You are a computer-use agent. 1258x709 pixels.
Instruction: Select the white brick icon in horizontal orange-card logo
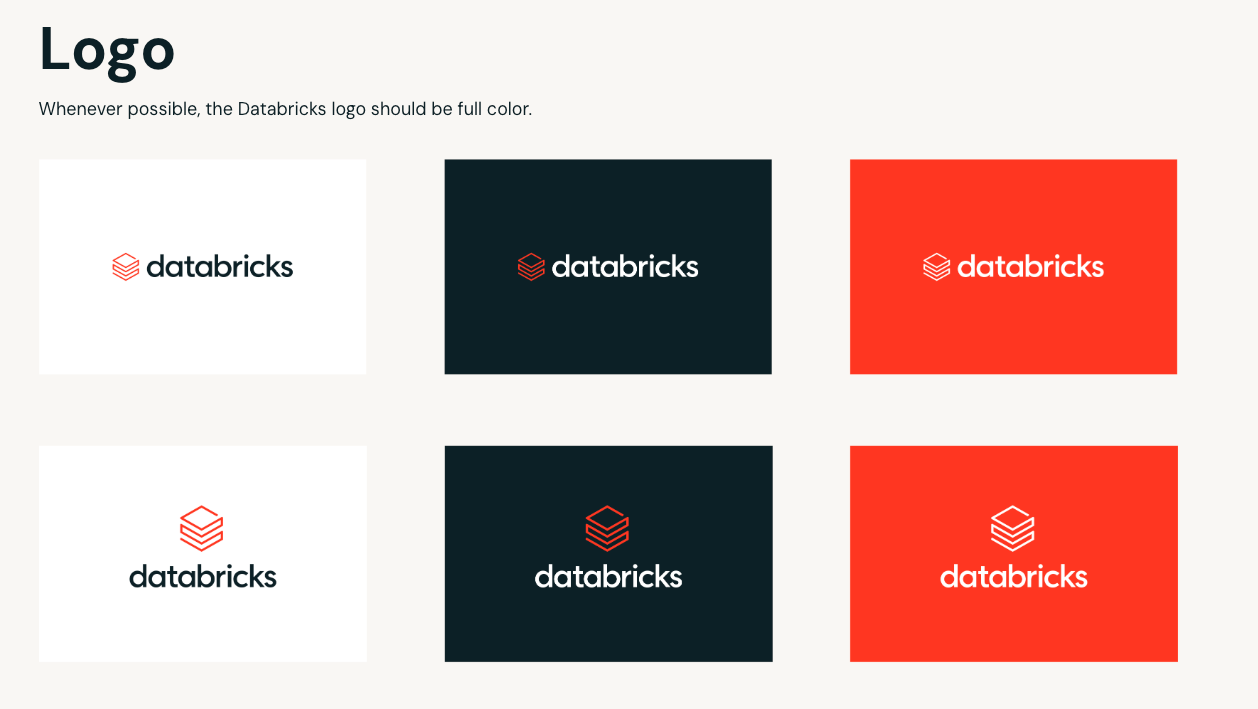[936, 267]
